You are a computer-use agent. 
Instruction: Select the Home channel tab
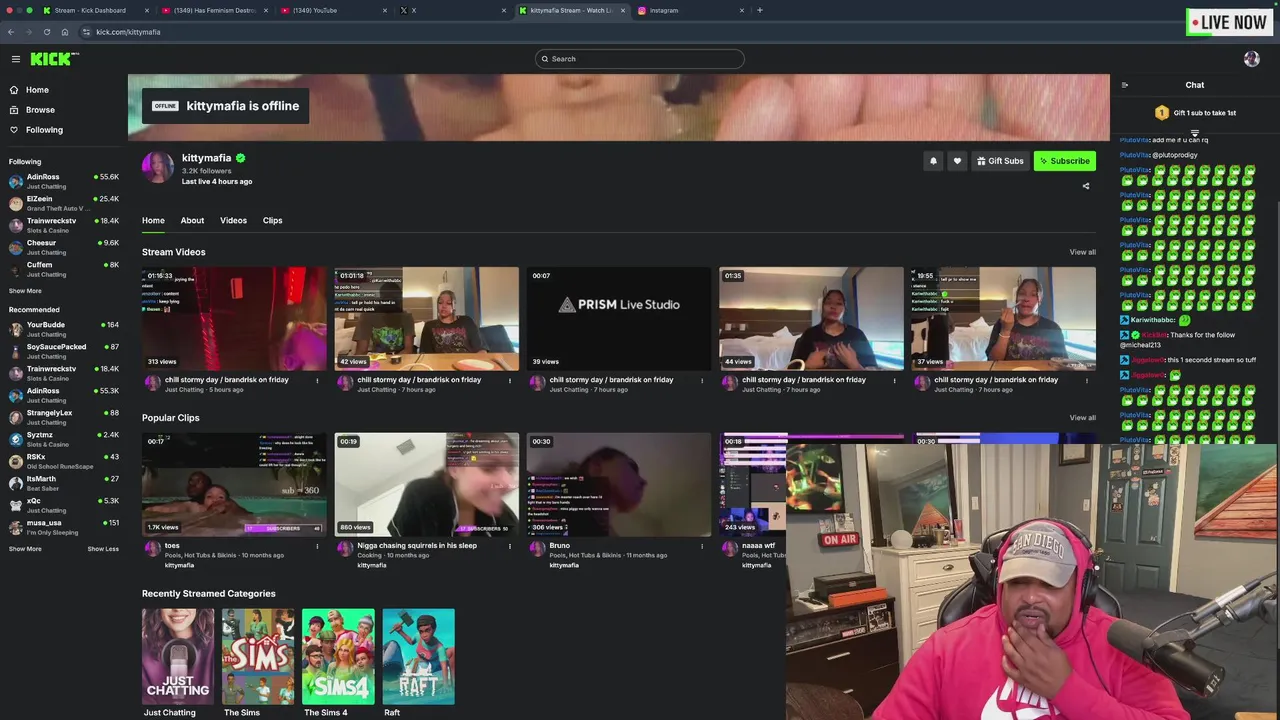click(153, 220)
